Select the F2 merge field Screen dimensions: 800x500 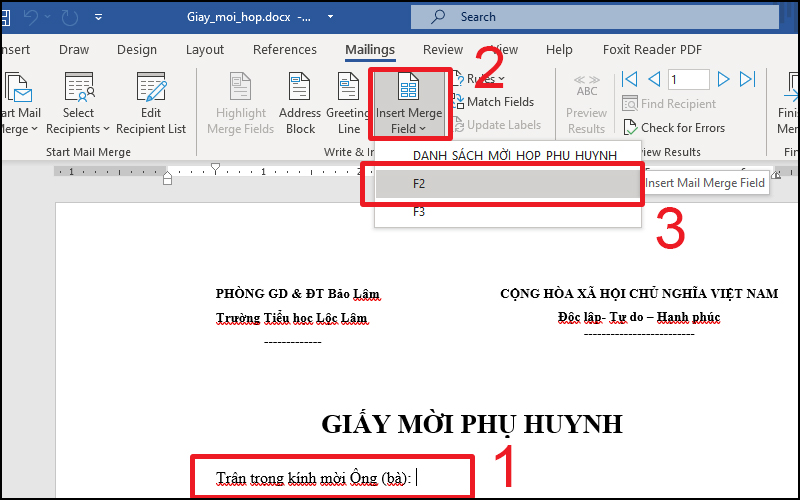coord(508,184)
